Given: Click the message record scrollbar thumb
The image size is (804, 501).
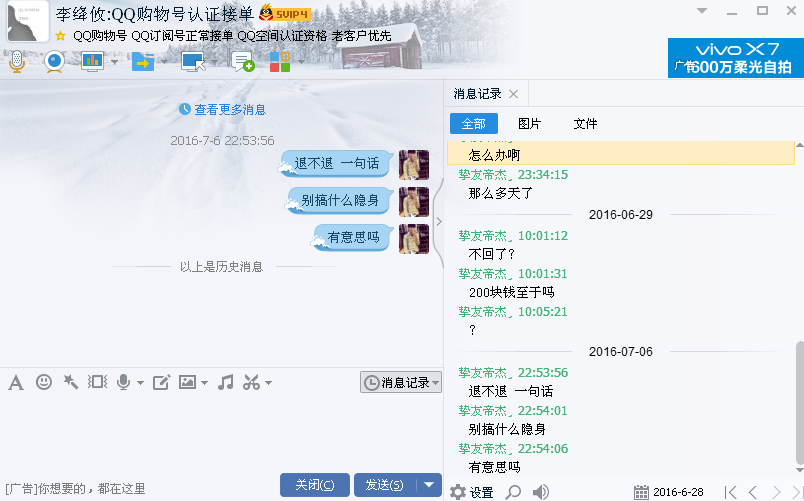Looking at the screenshot, I should coord(800,402).
